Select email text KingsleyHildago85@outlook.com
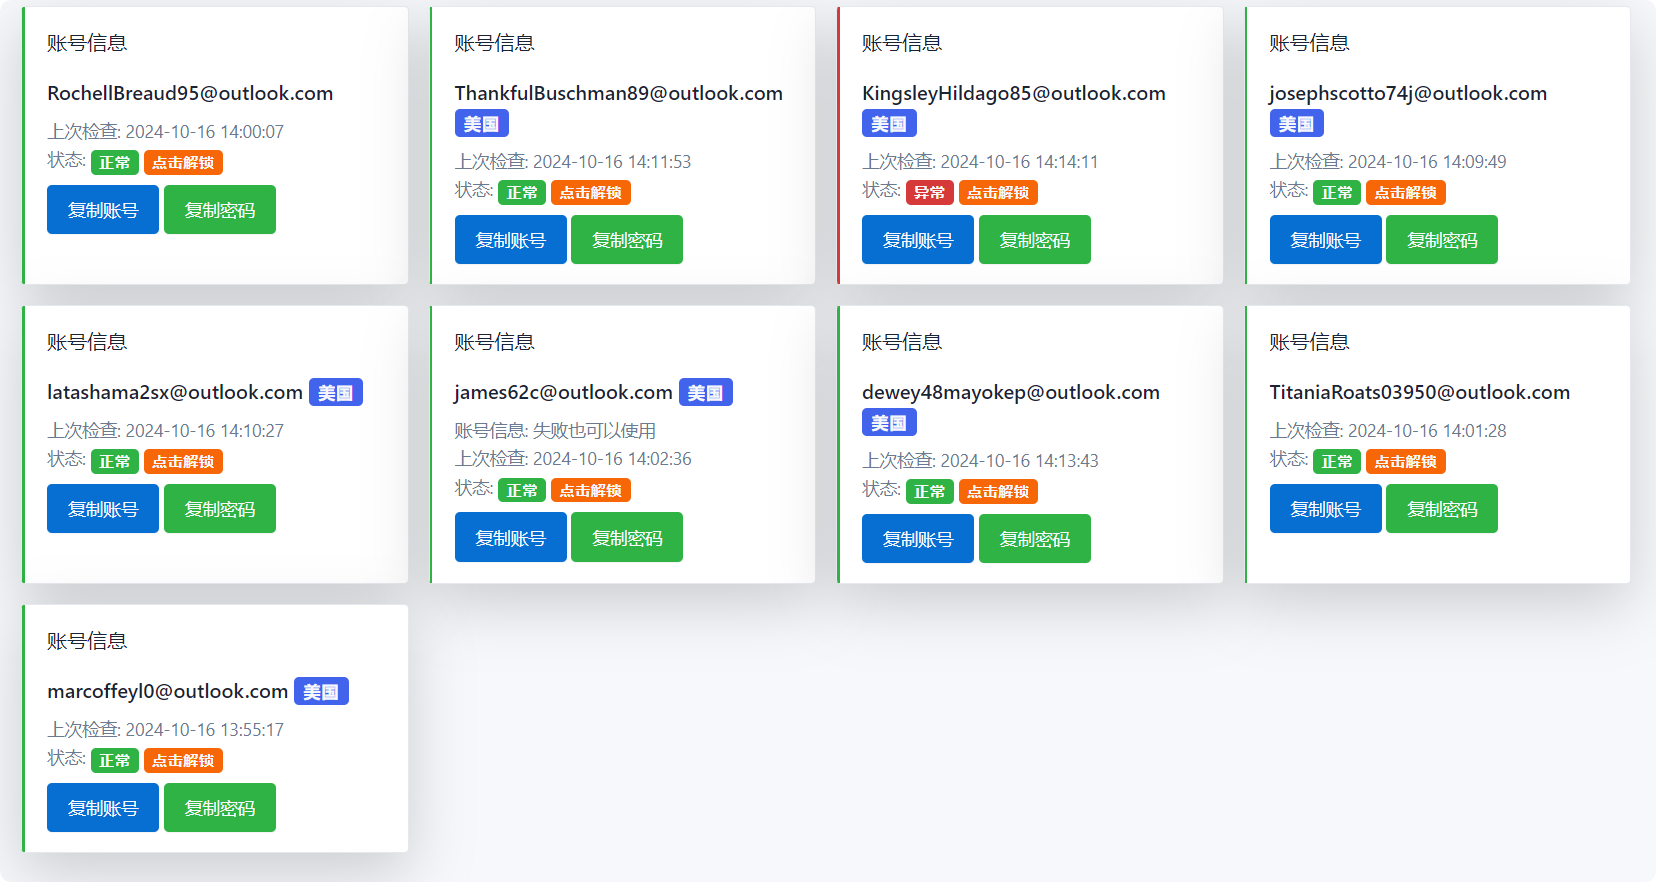Viewport: 1656px width, 882px height. [1014, 93]
